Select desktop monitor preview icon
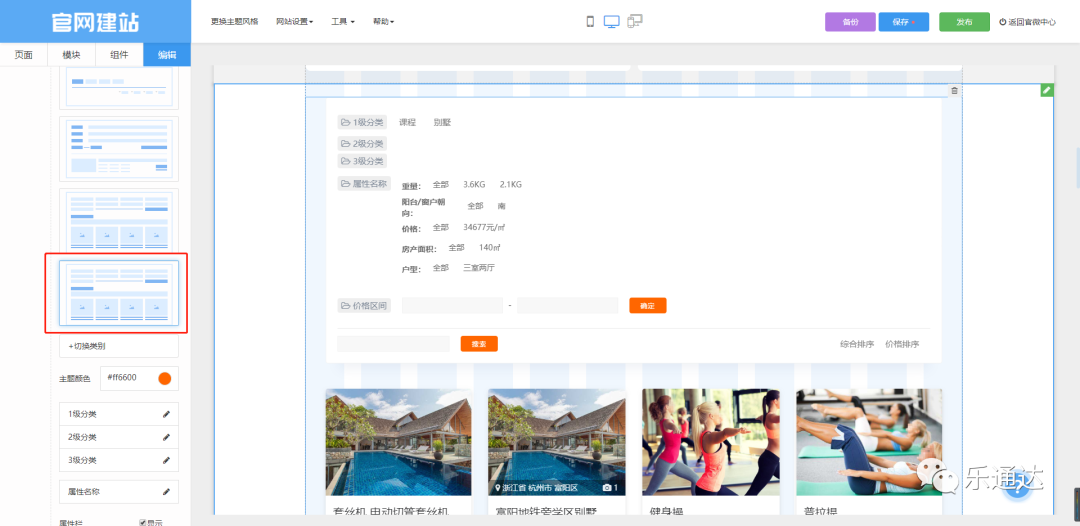Image resolution: width=1080 pixels, height=526 pixels. 612,21
